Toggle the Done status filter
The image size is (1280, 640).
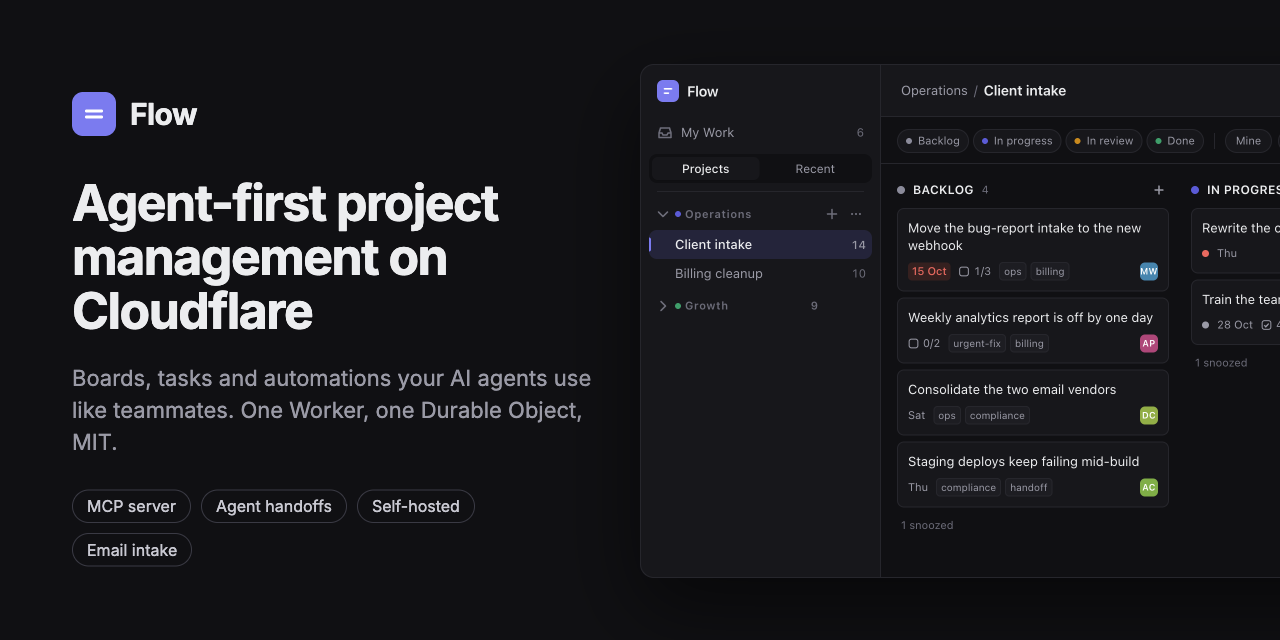coord(1175,141)
